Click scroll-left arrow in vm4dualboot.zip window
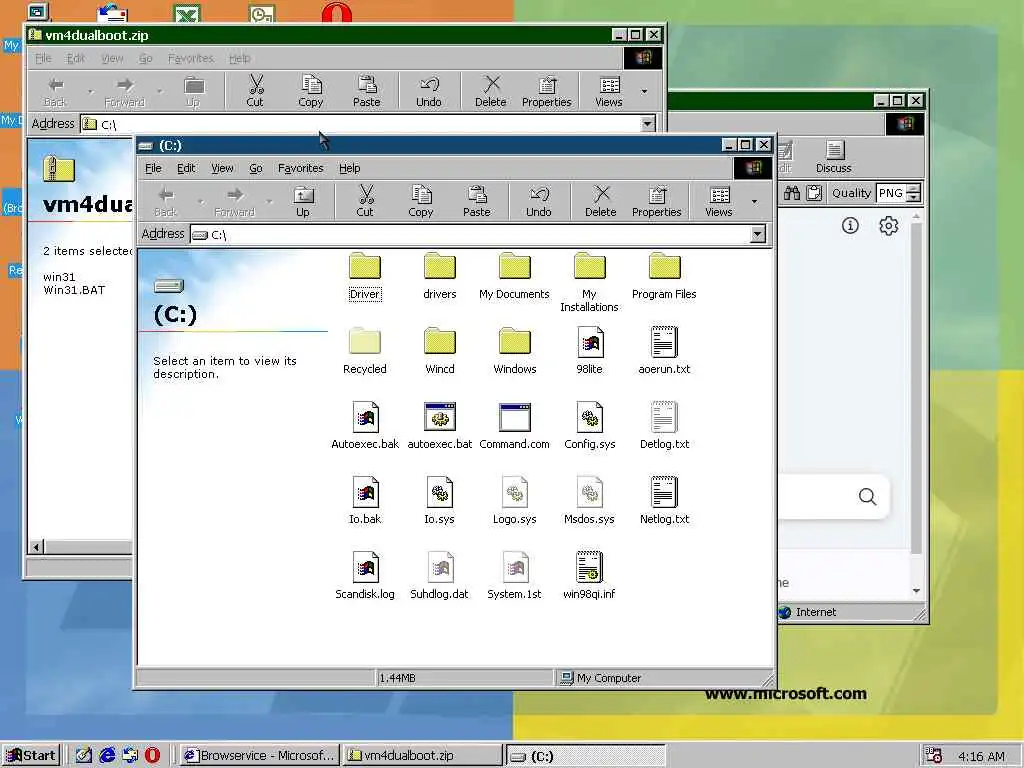Viewport: 1024px width, 768px height. click(37, 547)
